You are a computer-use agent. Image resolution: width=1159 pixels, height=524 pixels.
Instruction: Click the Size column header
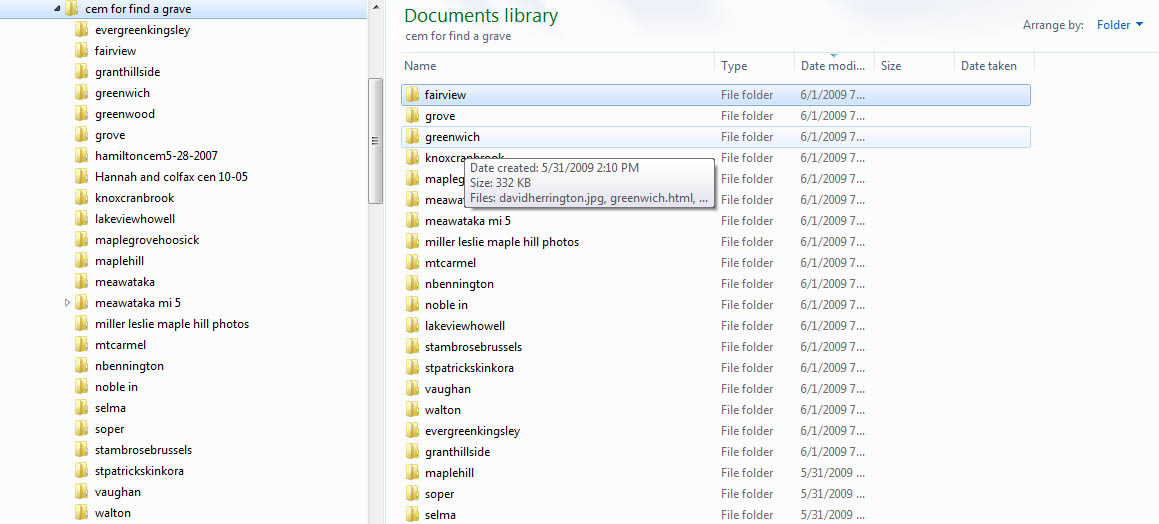pos(890,66)
